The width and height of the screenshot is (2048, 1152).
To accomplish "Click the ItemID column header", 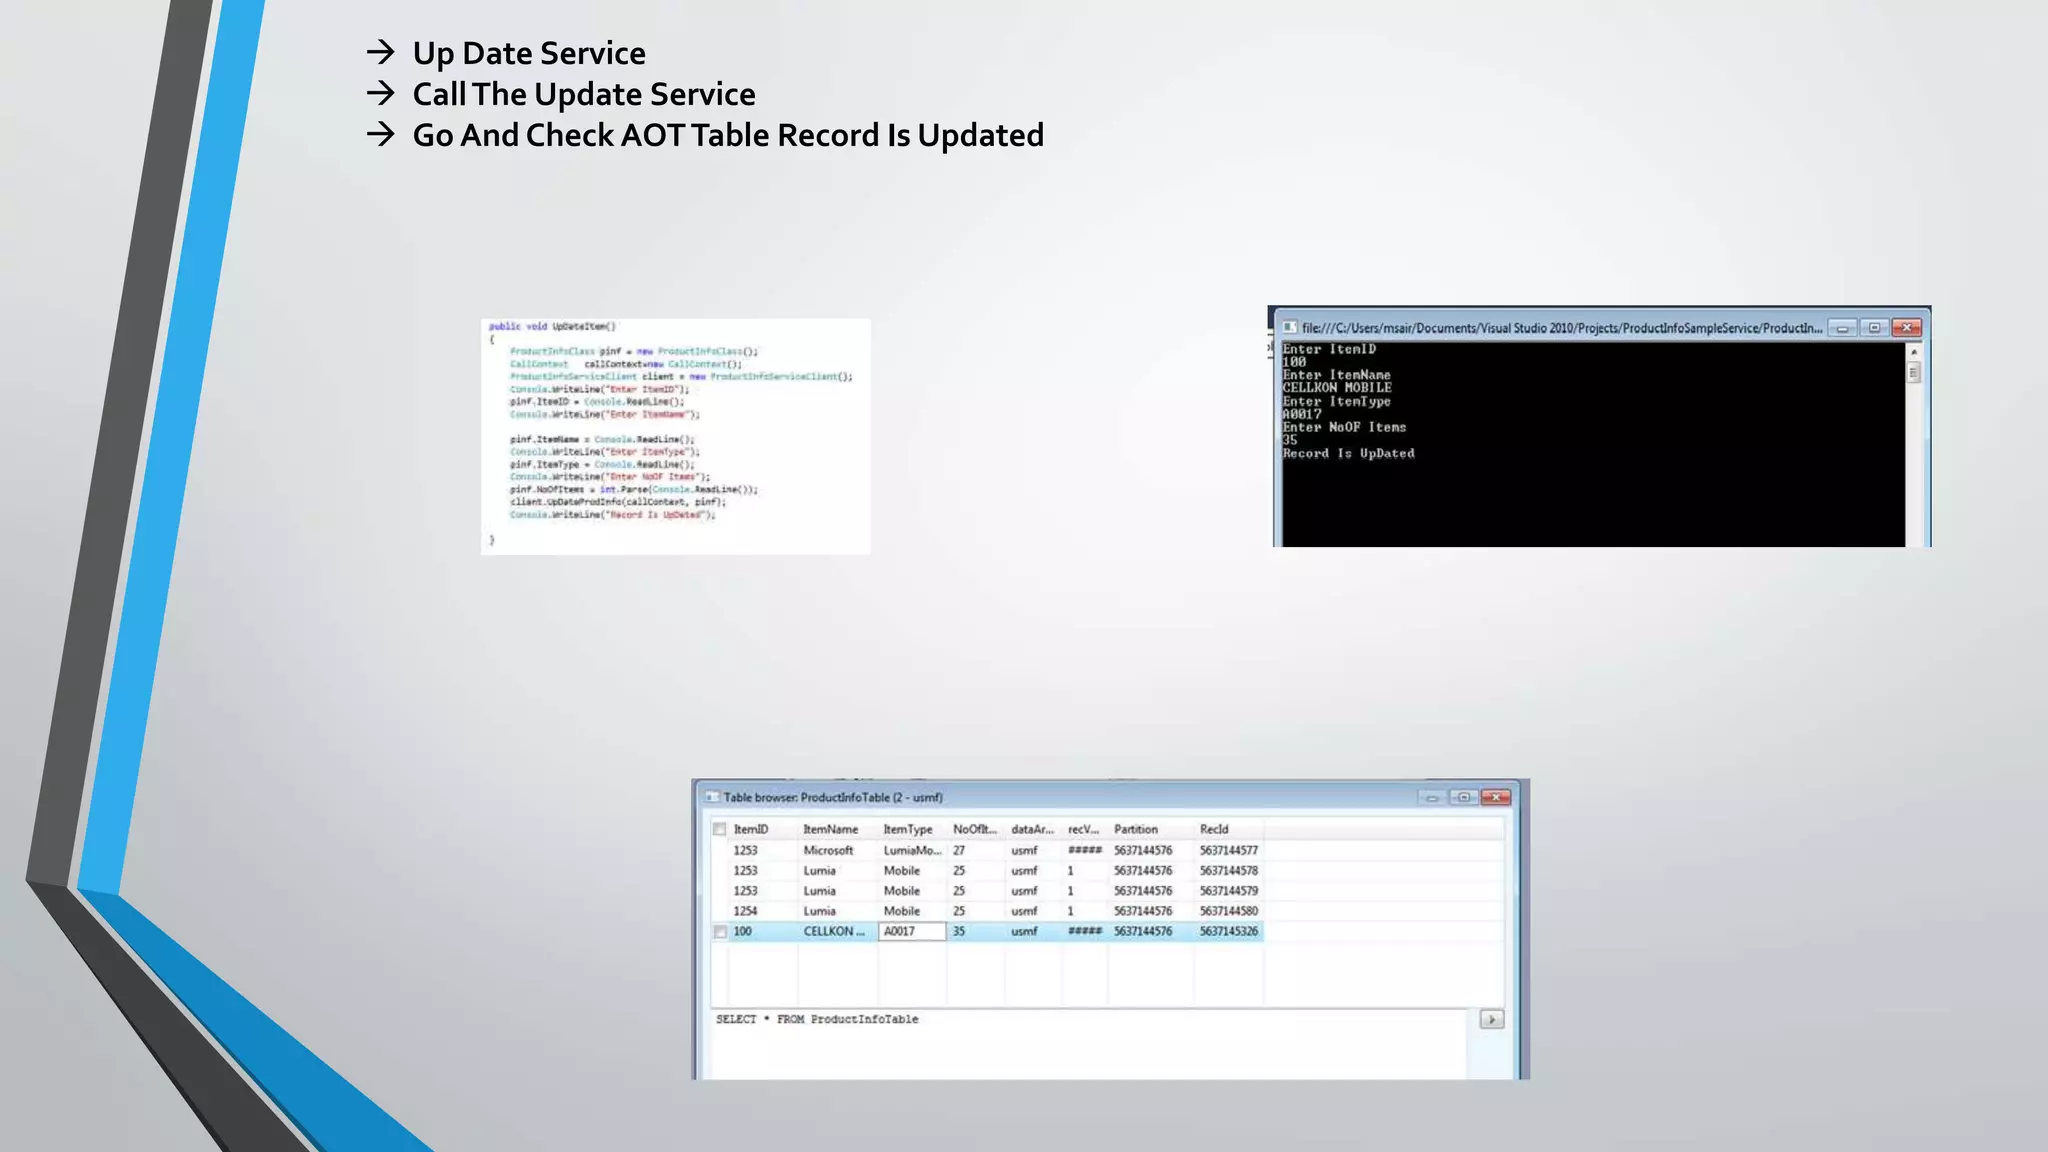I will pos(751,829).
